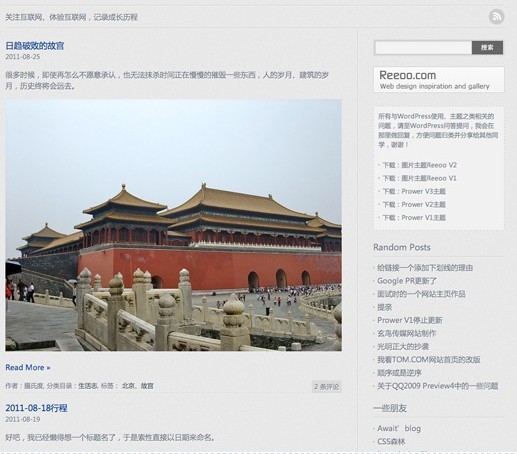Download 图片主题Reeoo V1 link
517x454 pixels.
pos(419,178)
